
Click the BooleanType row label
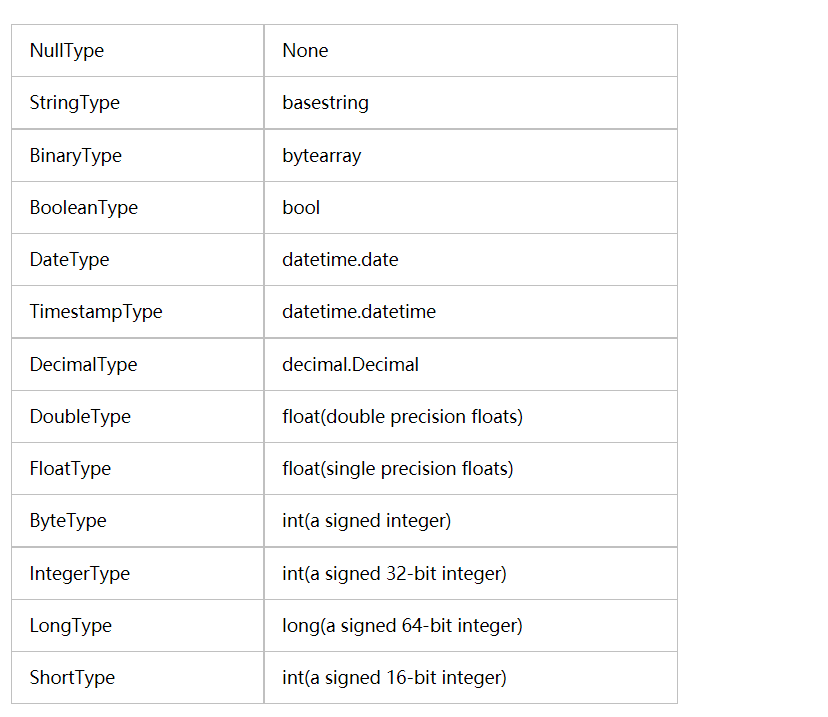pyautogui.click(x=83, y=207)
